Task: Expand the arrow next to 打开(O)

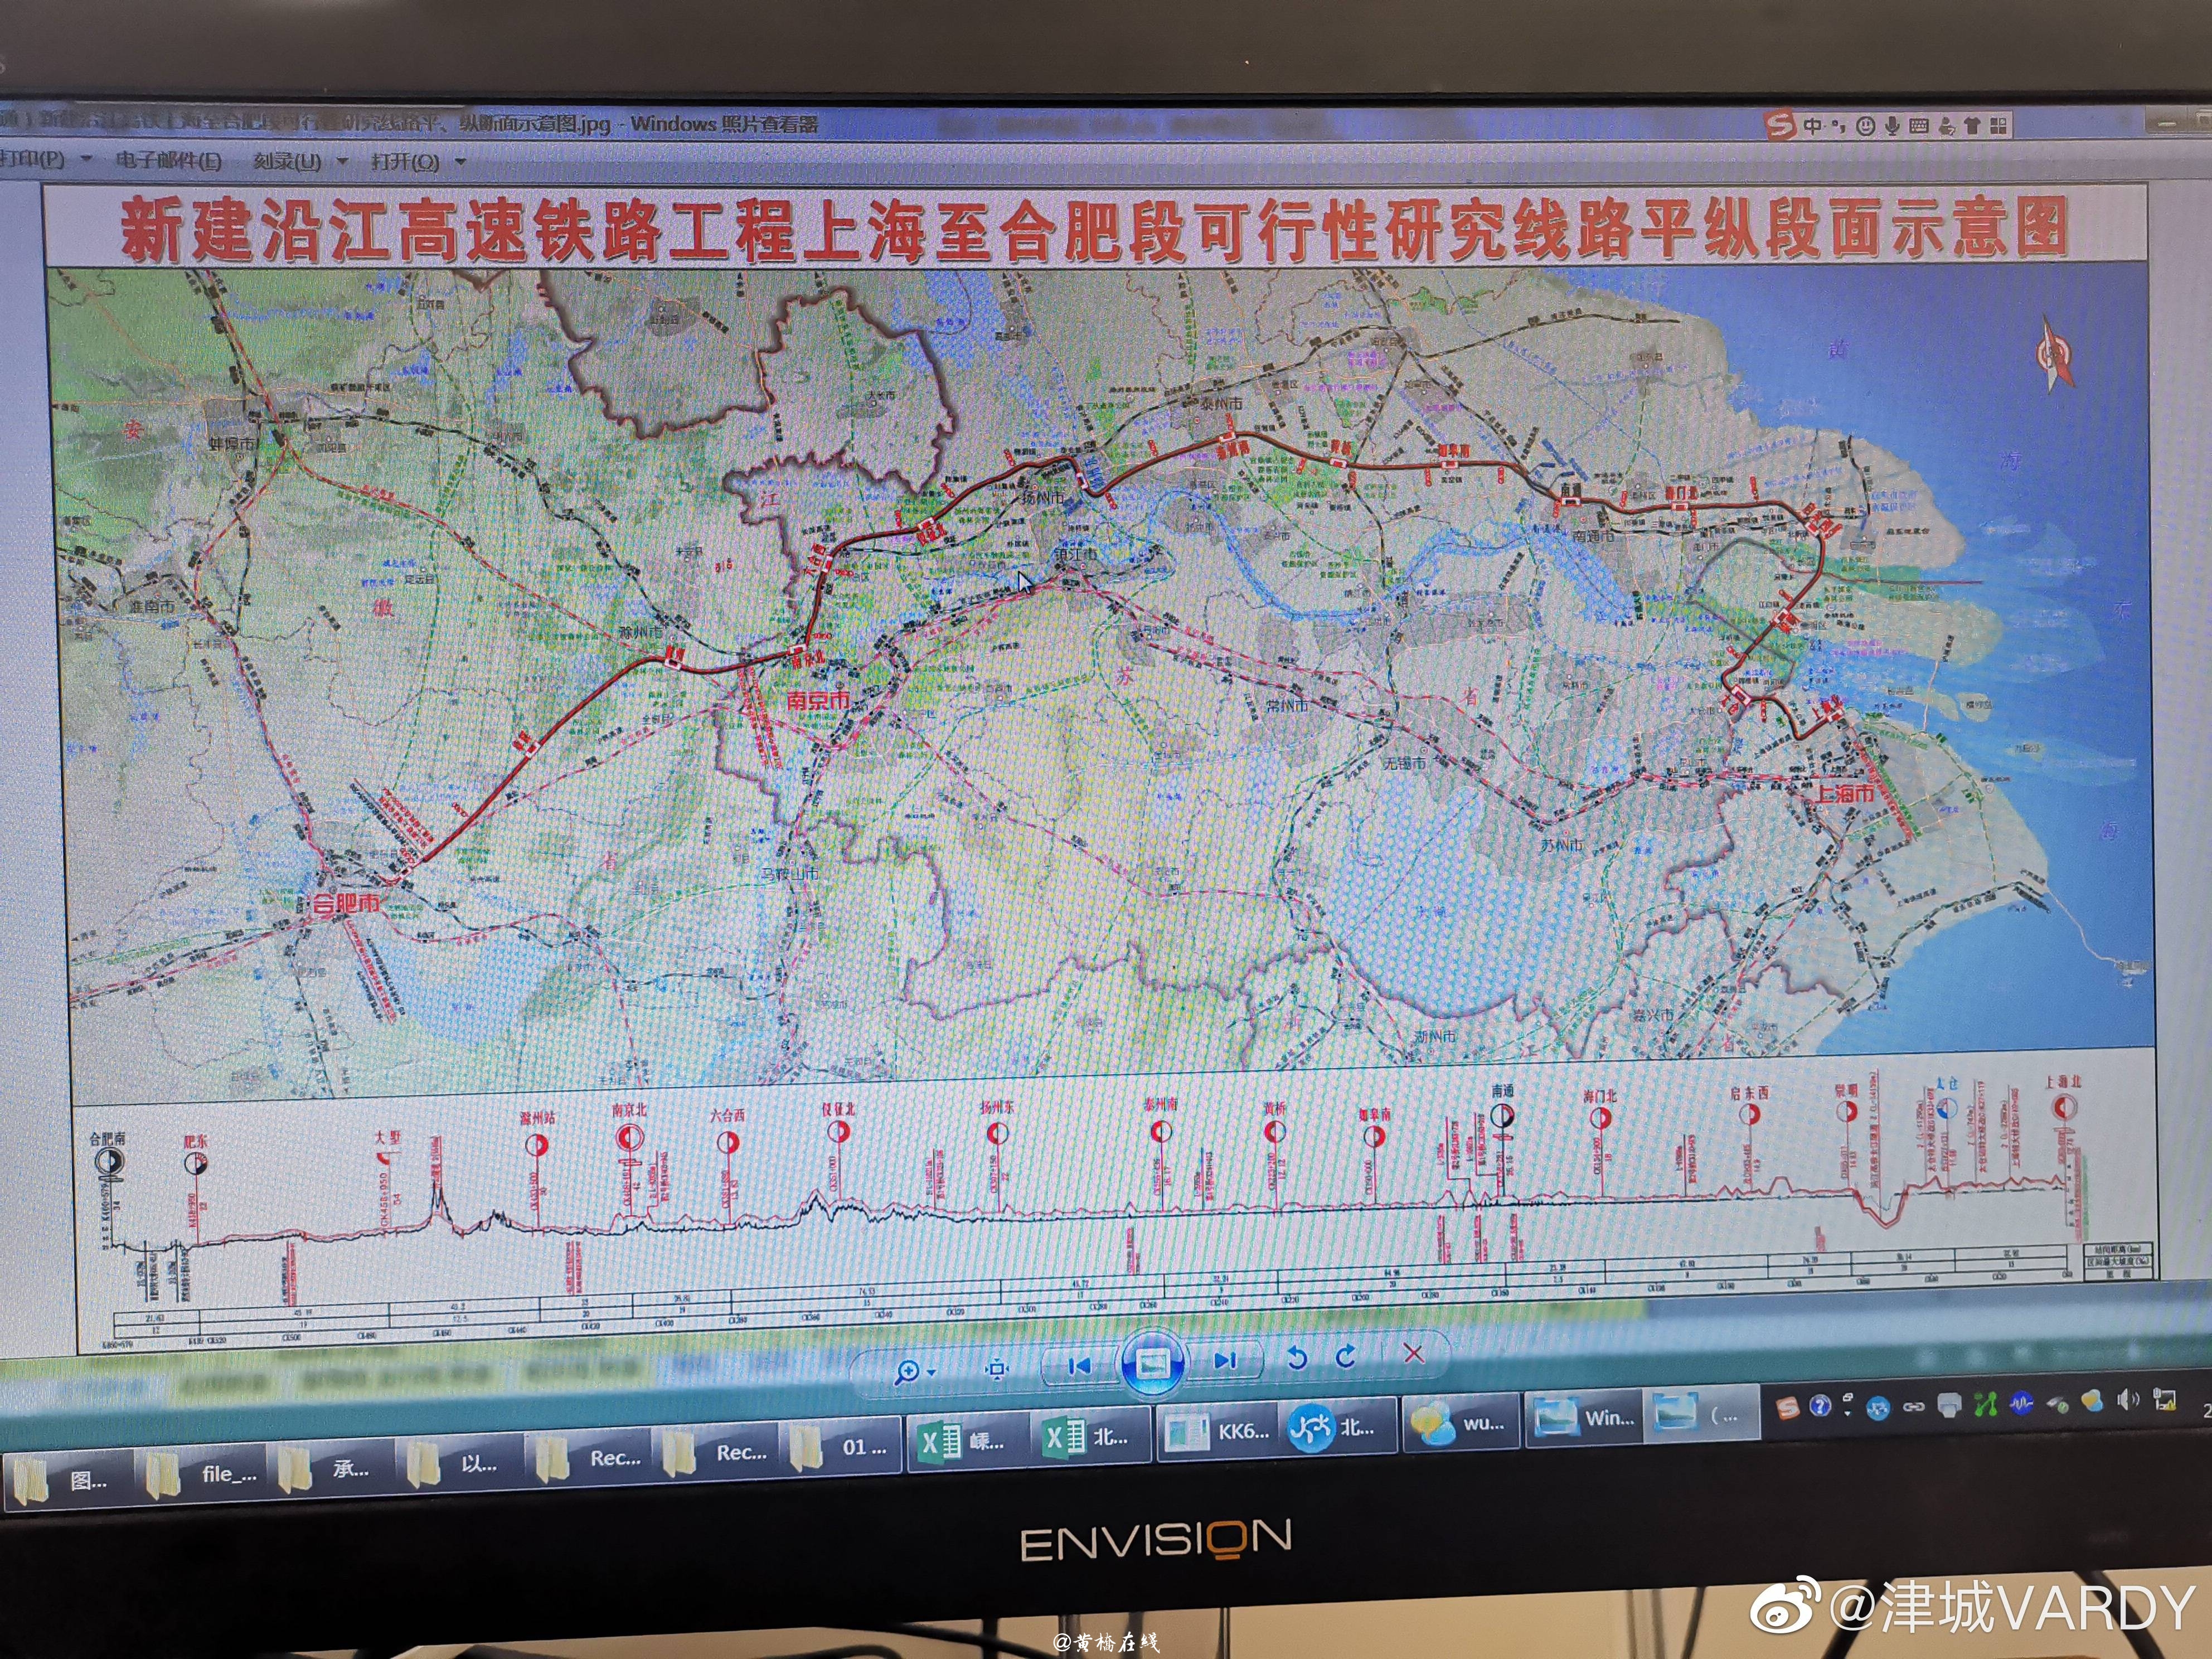Action: pyautogui.click(x=461, y=162)
